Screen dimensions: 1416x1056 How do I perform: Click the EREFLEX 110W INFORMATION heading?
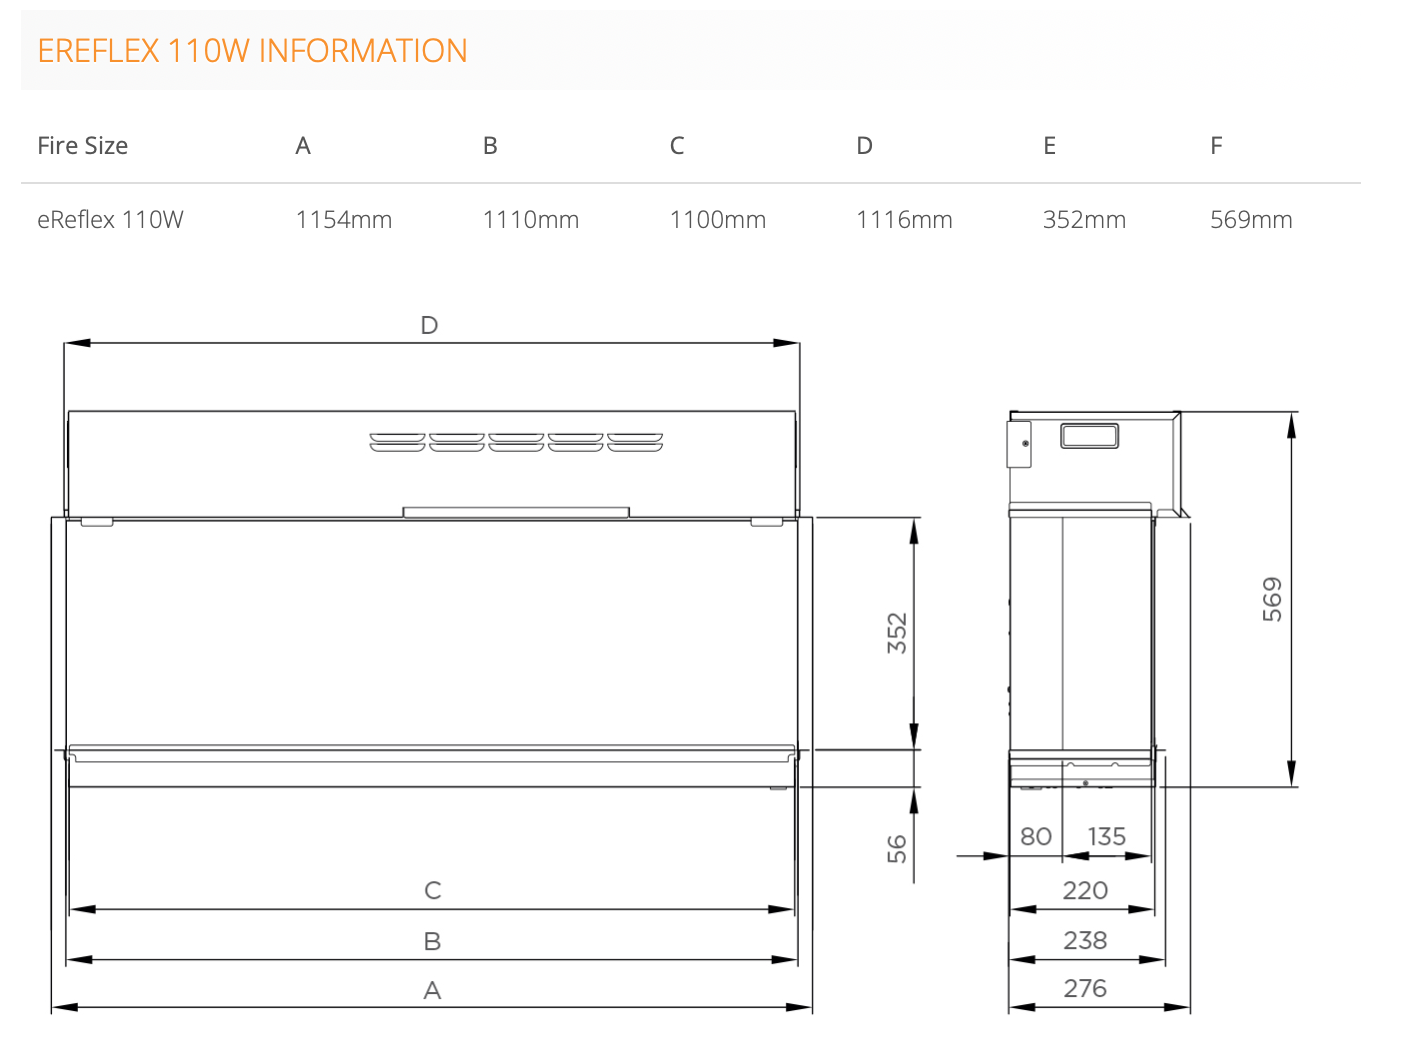pos(252,51)
